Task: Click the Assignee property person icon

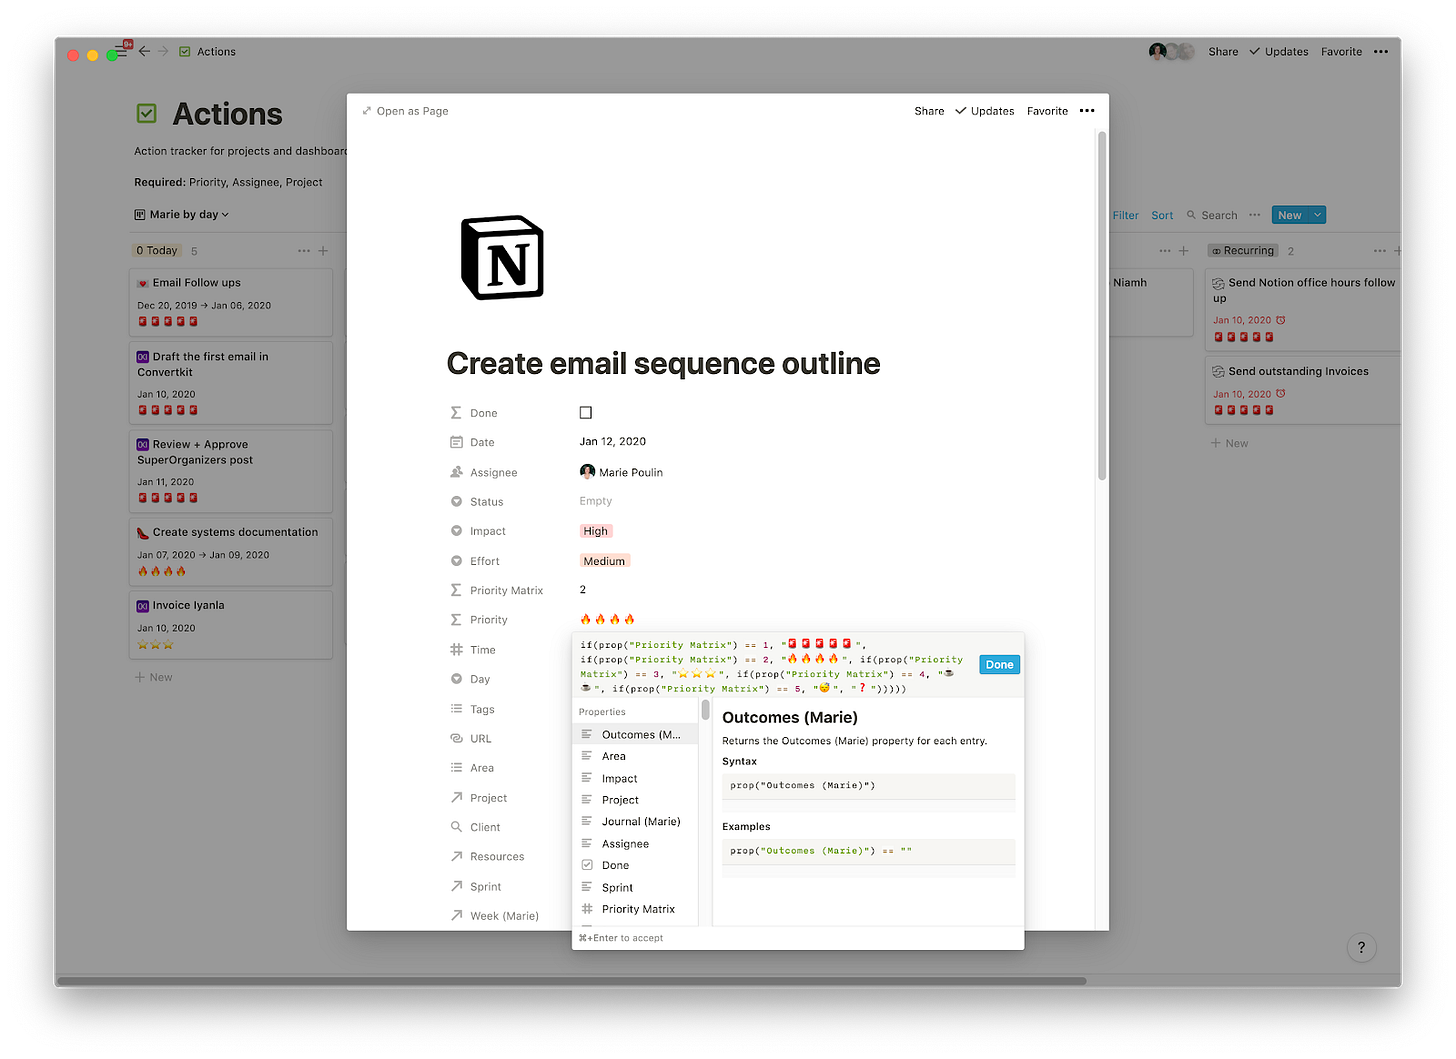Action: tap(456, 472)
